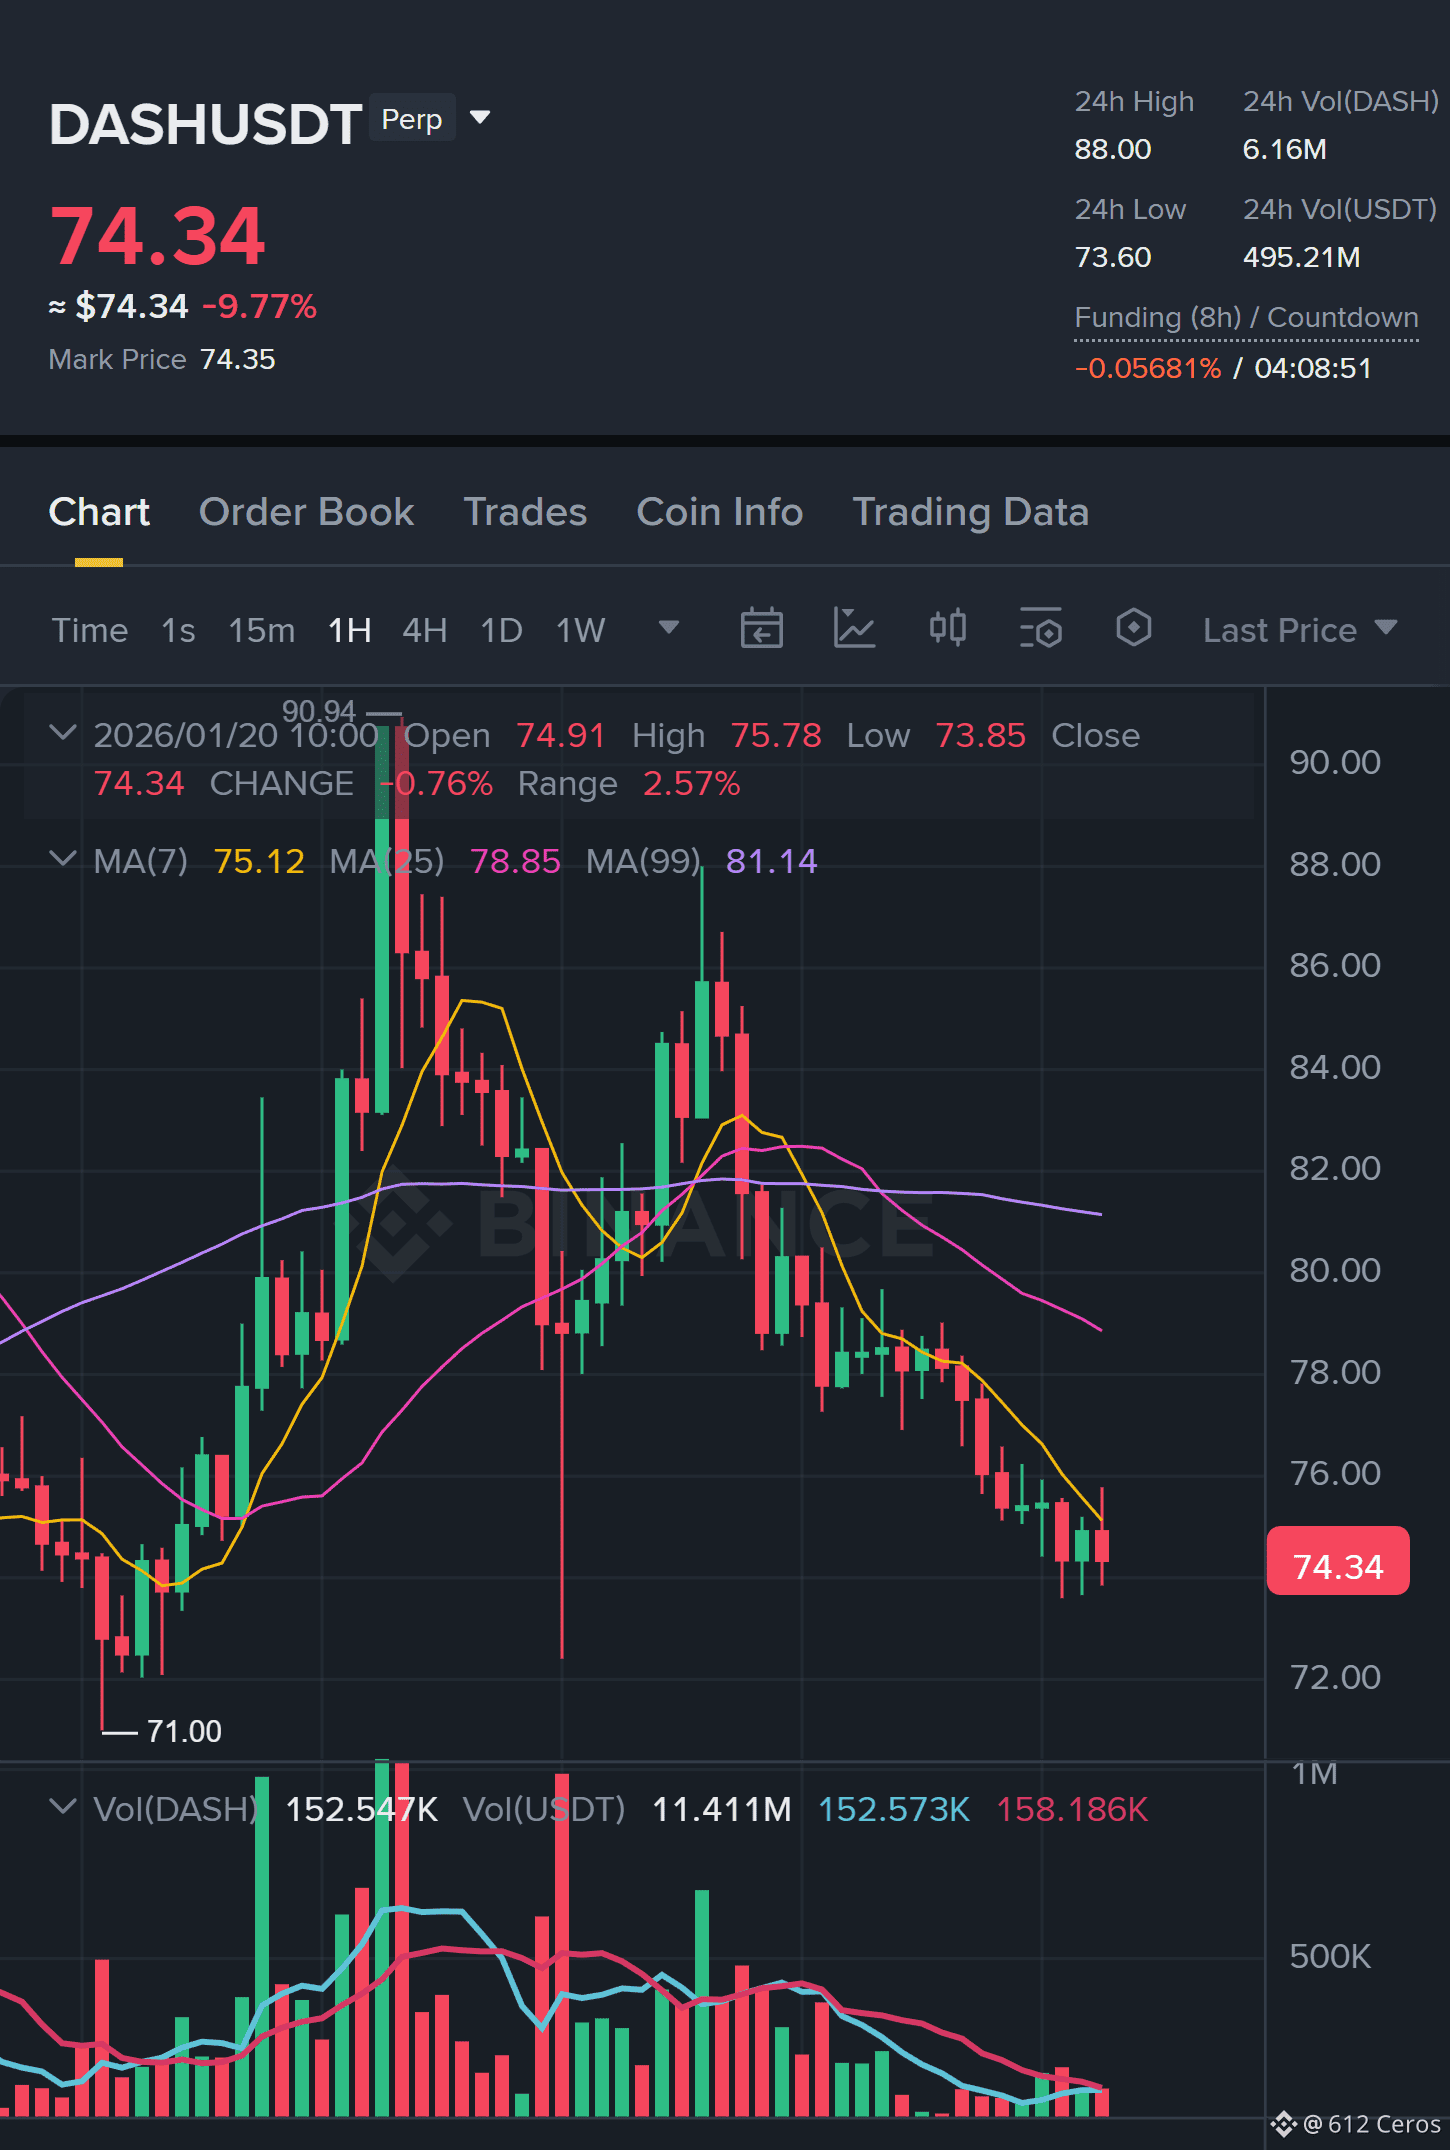1450x2150 pixels.
Task: Collapse the MA(7) indicator legend chevron
Action: (x=62, y=859)
